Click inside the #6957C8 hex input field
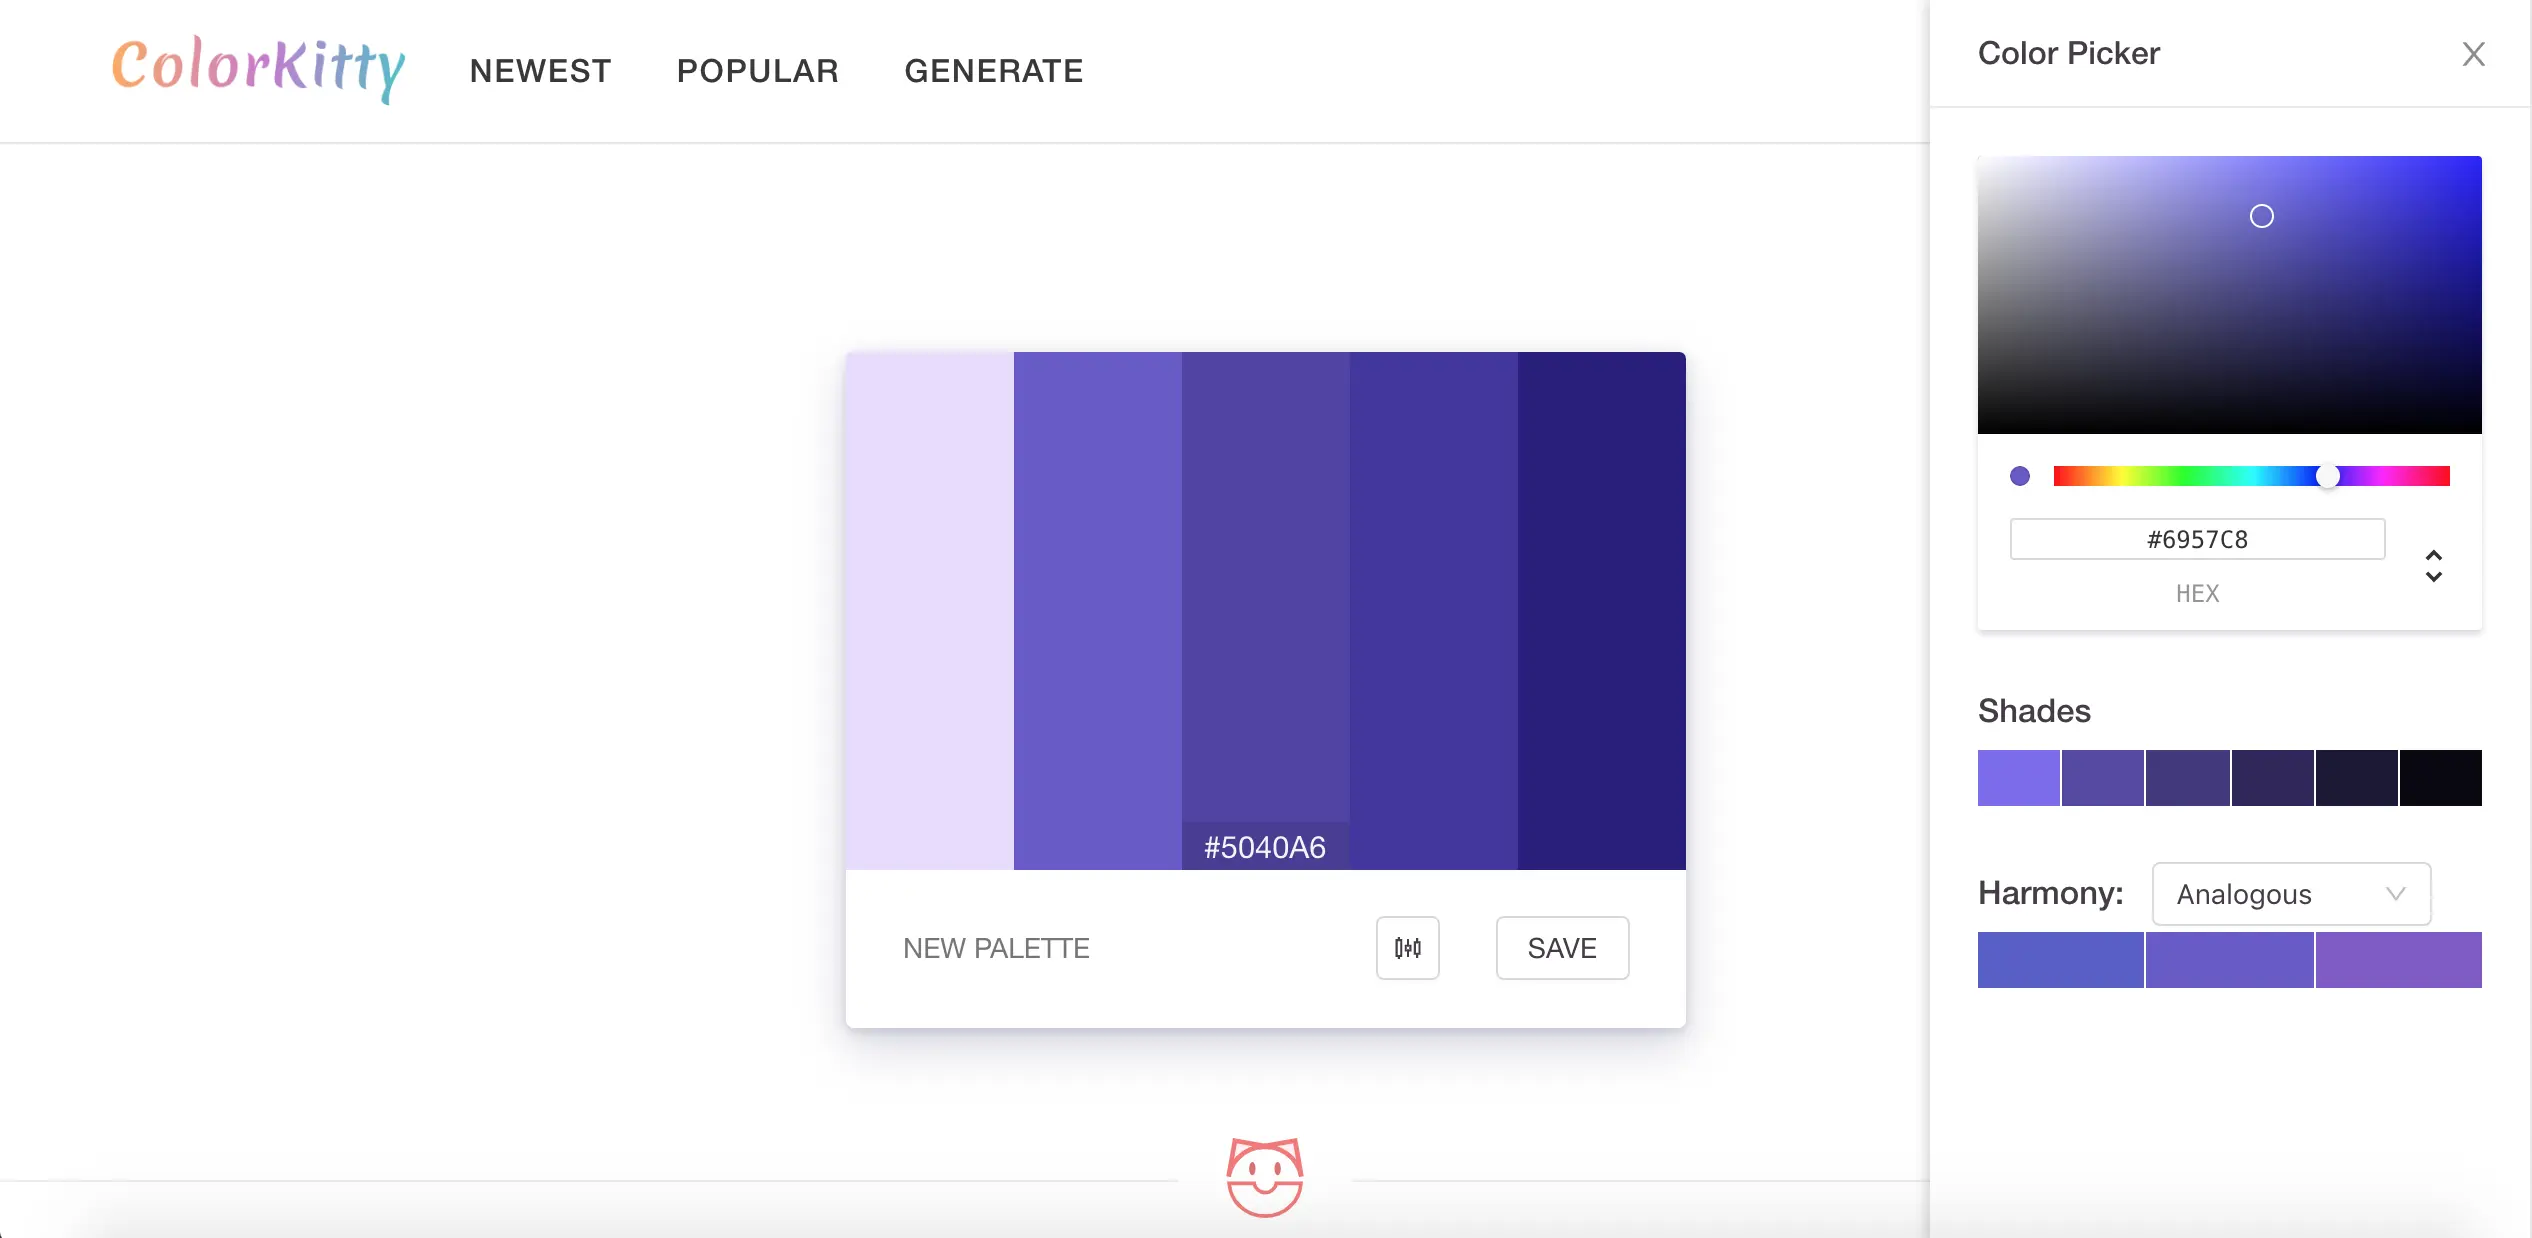 [2196, 539]
